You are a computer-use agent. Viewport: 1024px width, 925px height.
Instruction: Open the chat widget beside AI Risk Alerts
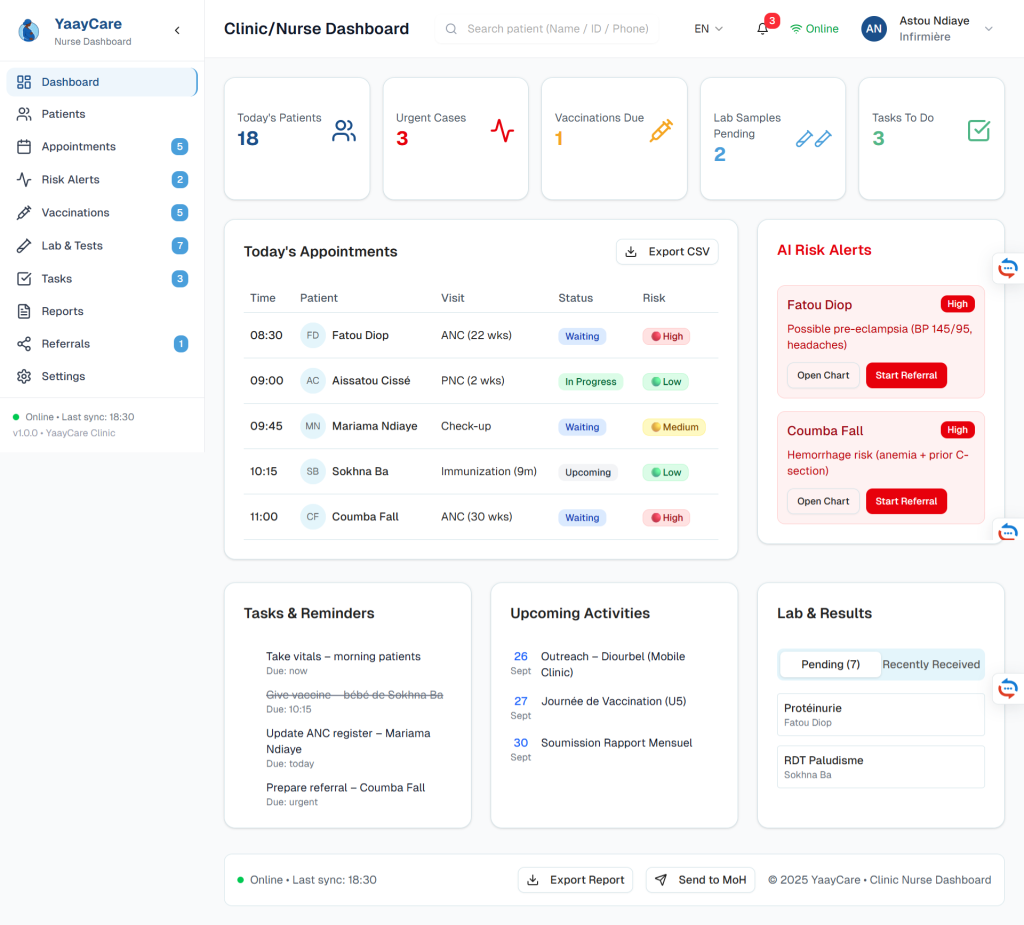1008,267
